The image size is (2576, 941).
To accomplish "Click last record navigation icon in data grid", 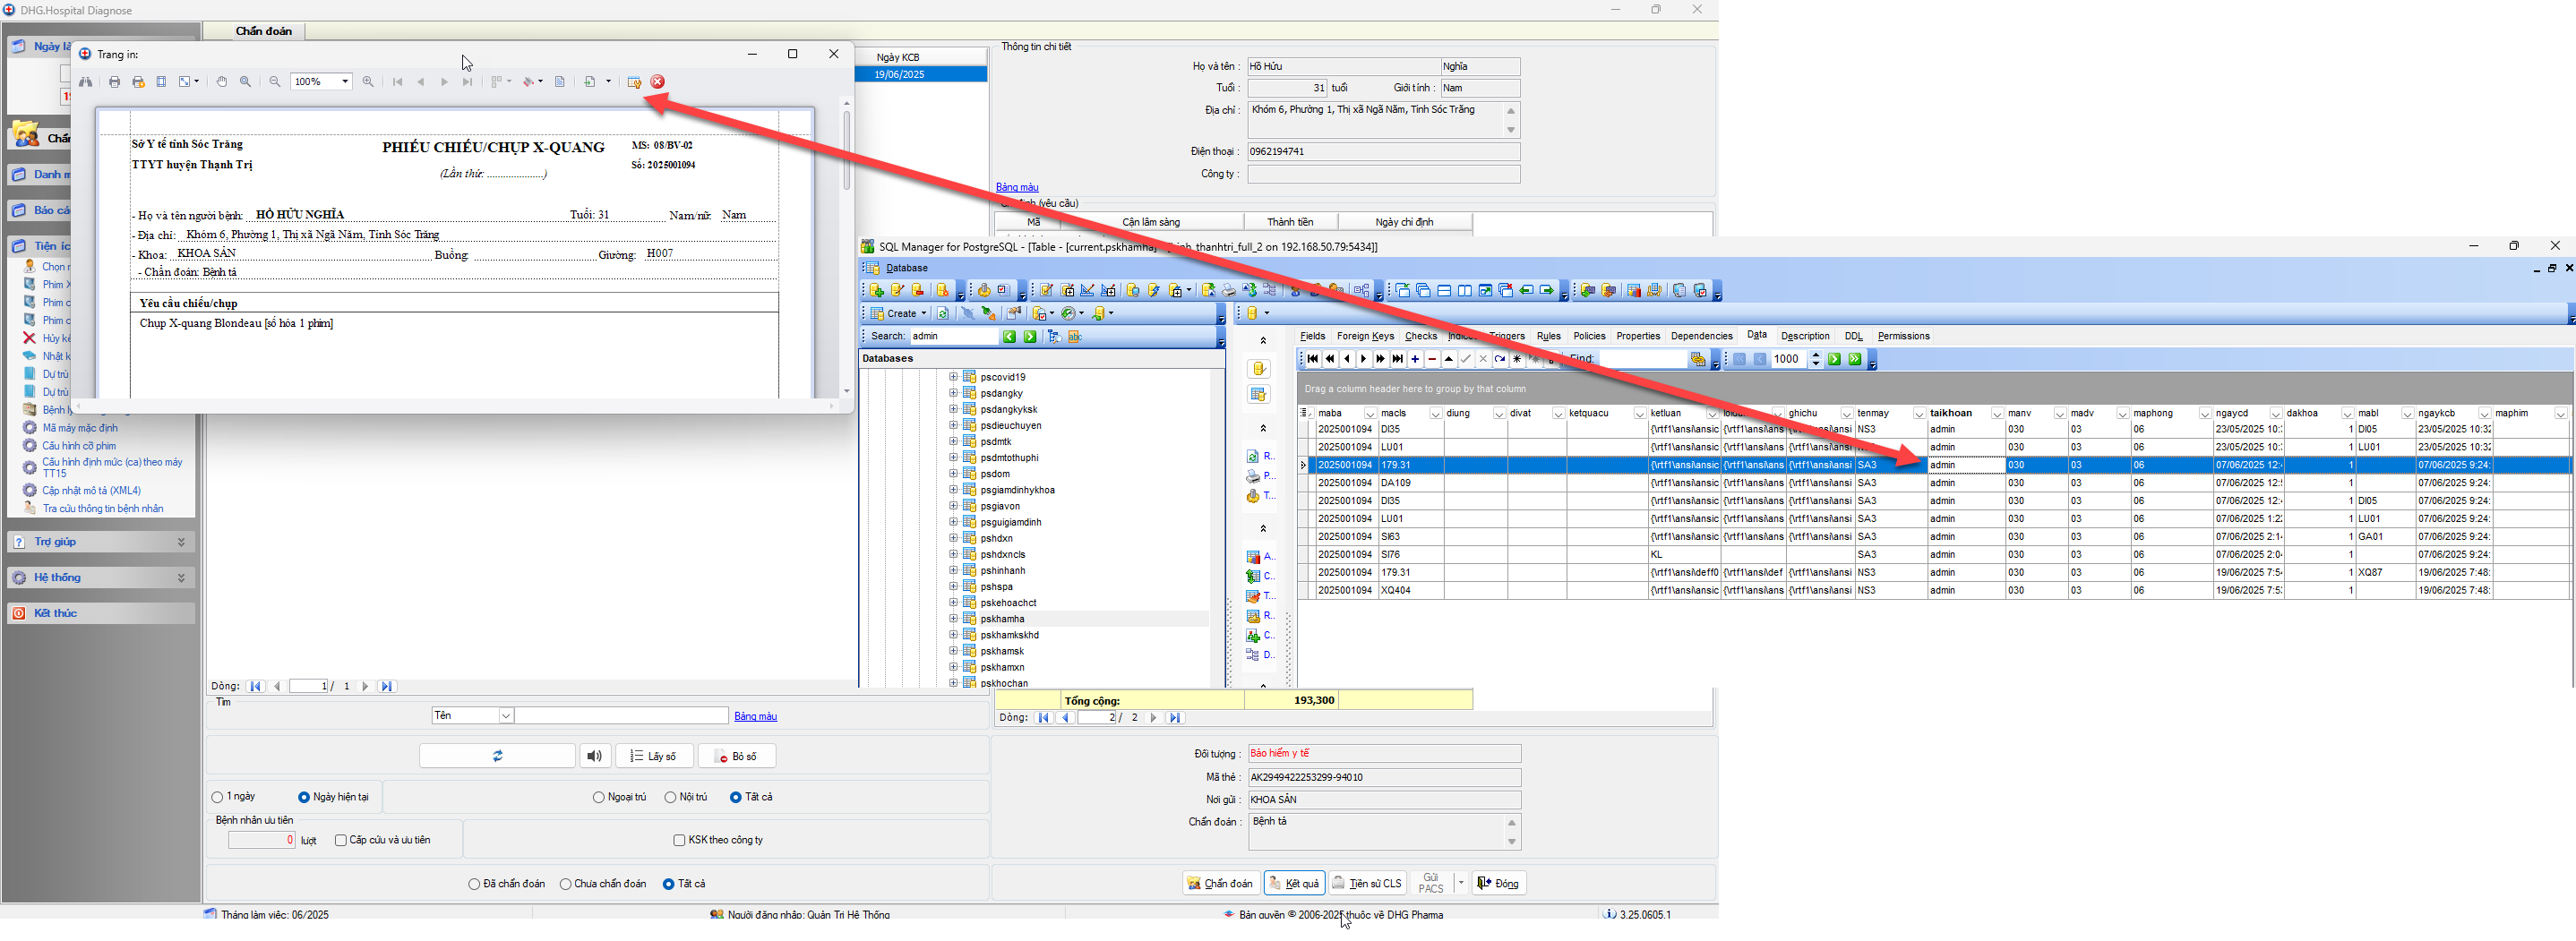I will (1398, 359).
